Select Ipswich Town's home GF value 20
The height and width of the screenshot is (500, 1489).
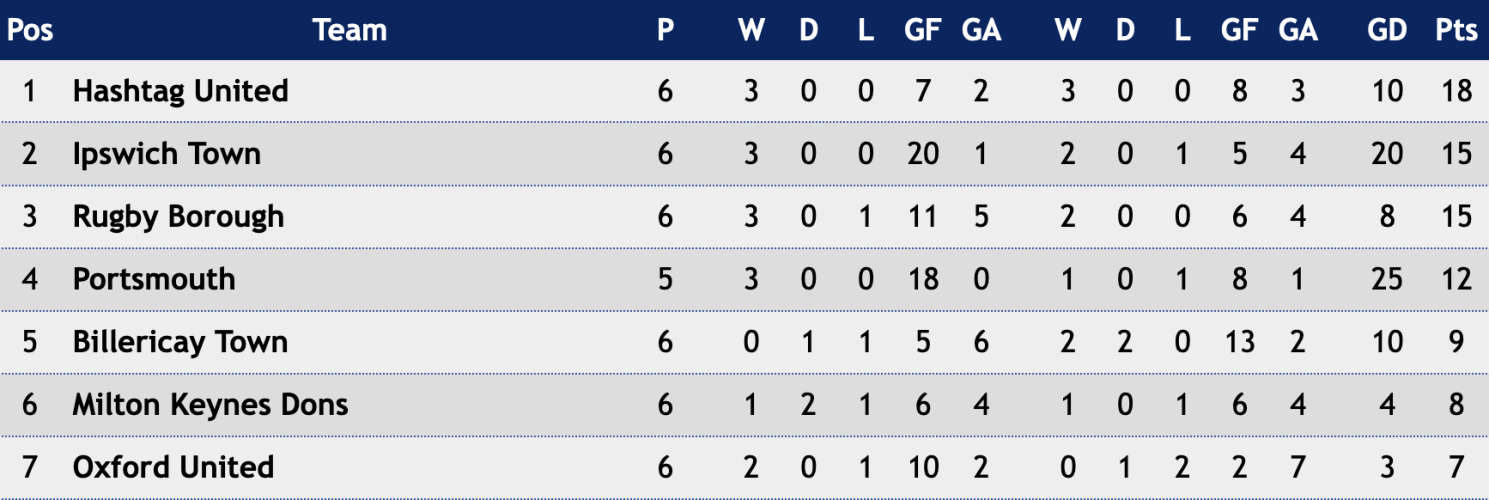point(922,154)
